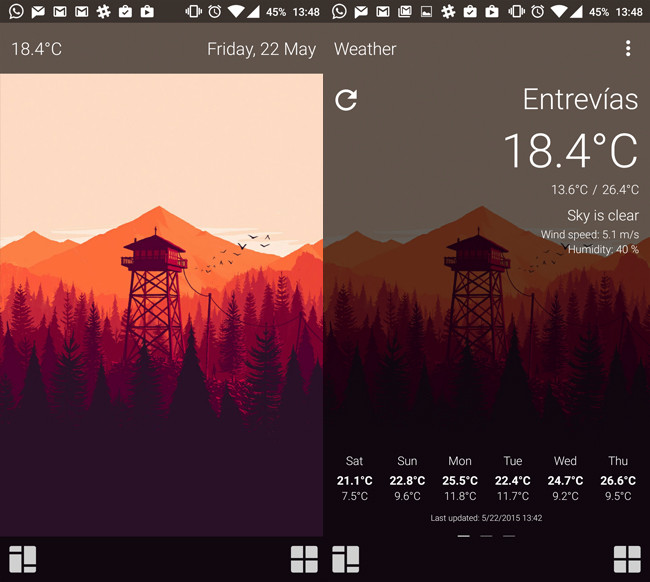Select the Mon forecast column
The image size is (650, 582).
460,478
